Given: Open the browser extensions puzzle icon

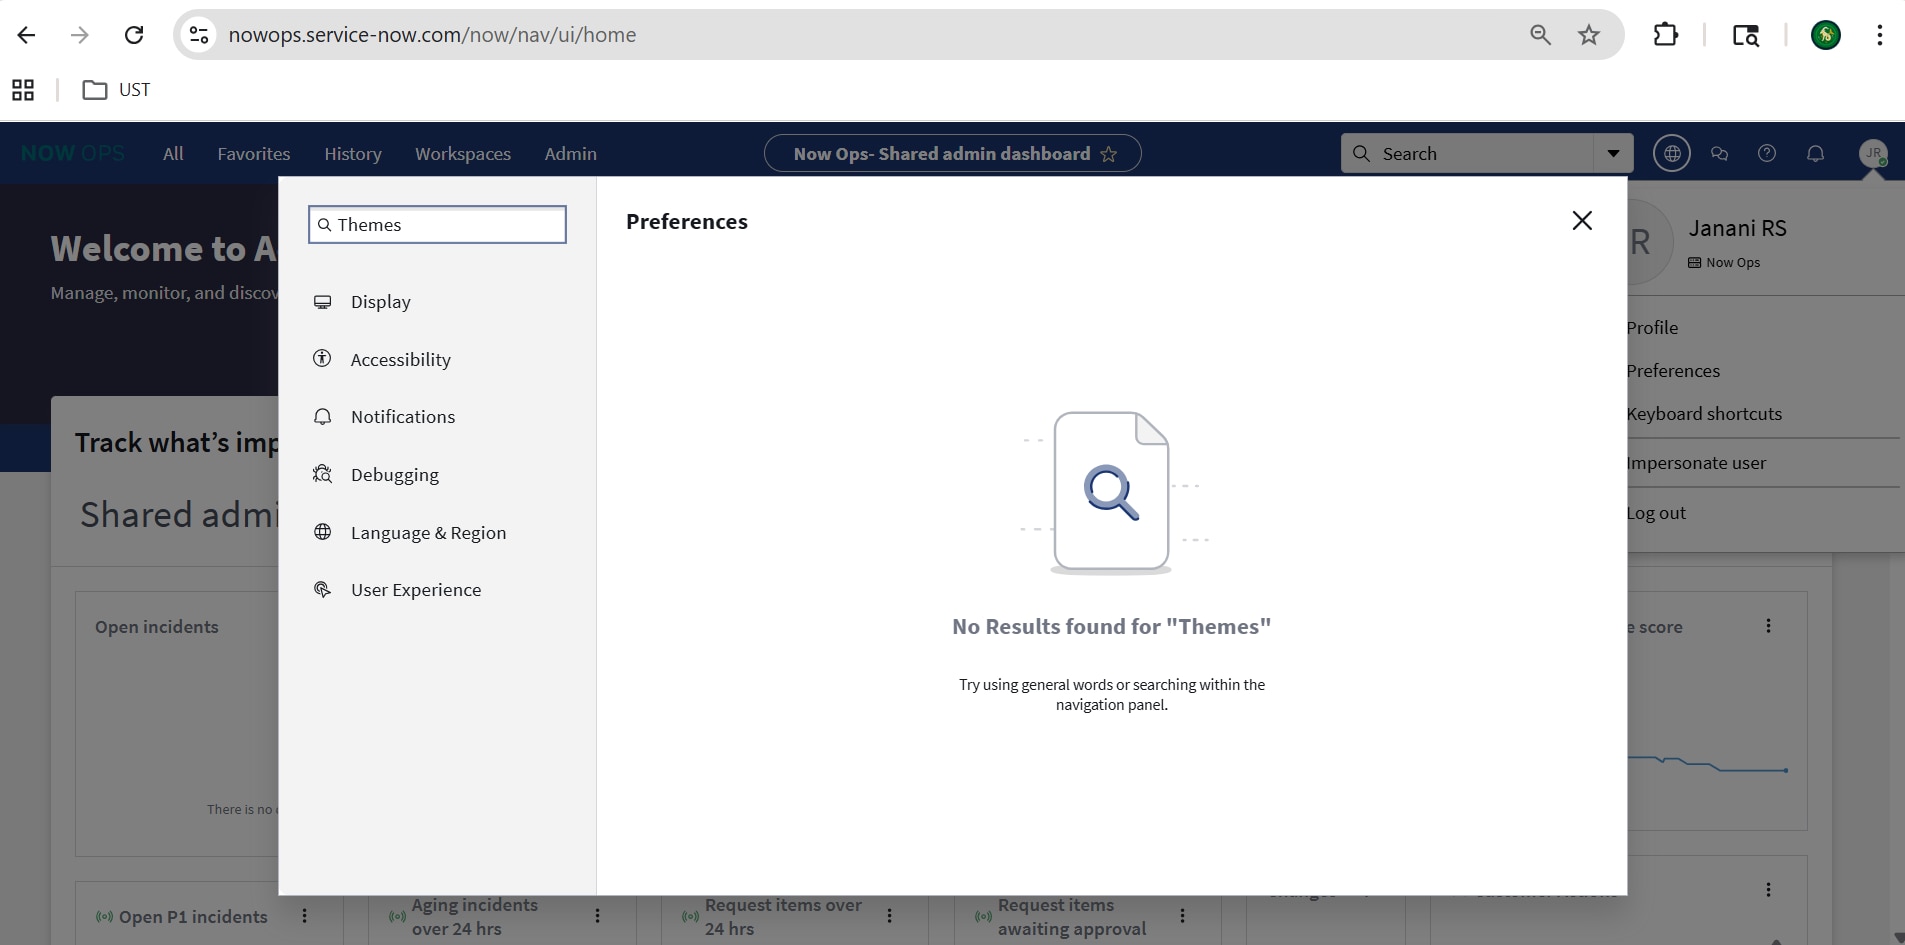Looking at the screenshot, I should [x=1665, y=35].
